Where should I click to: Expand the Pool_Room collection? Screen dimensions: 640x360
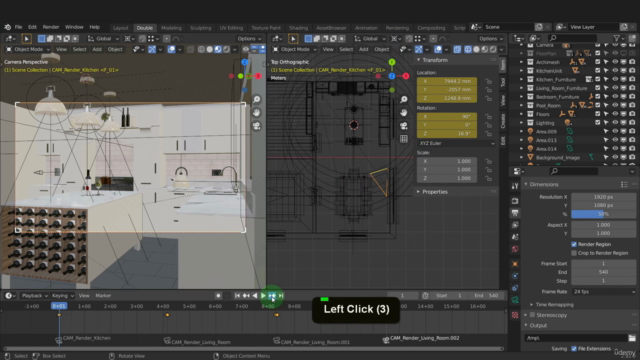(x=521, y=105)
